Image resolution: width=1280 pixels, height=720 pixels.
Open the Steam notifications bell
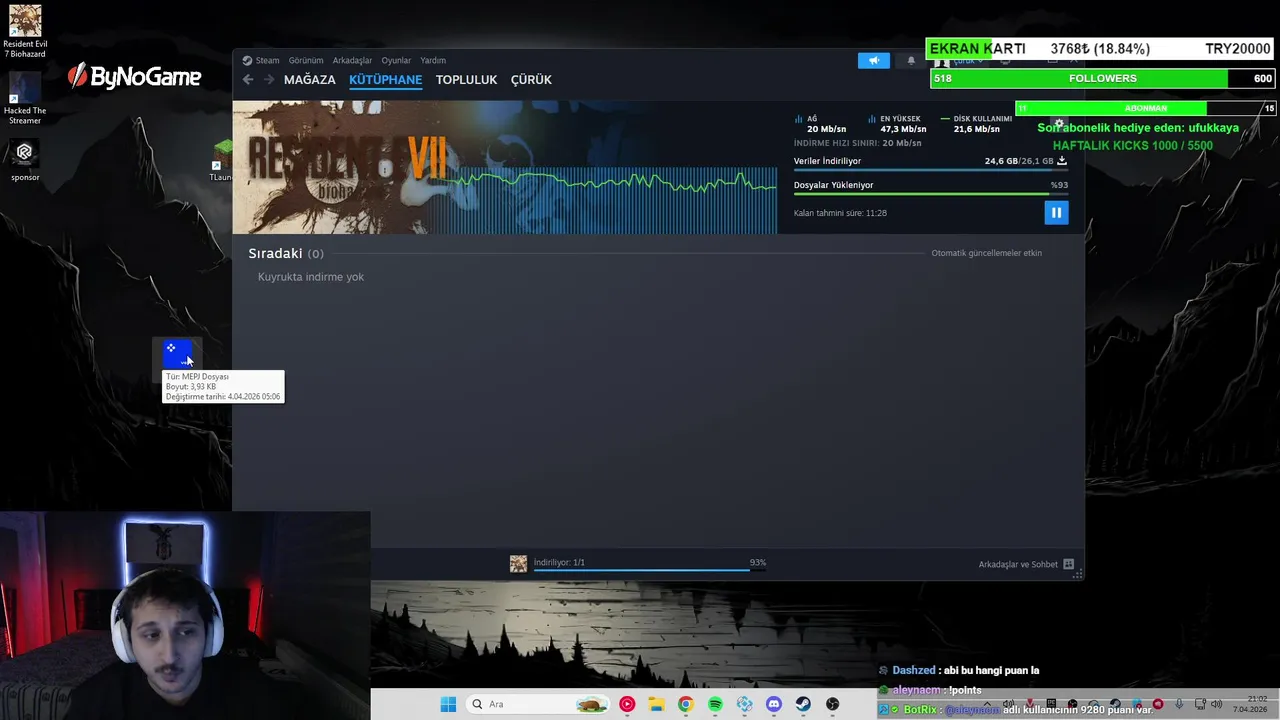point(911,60)
